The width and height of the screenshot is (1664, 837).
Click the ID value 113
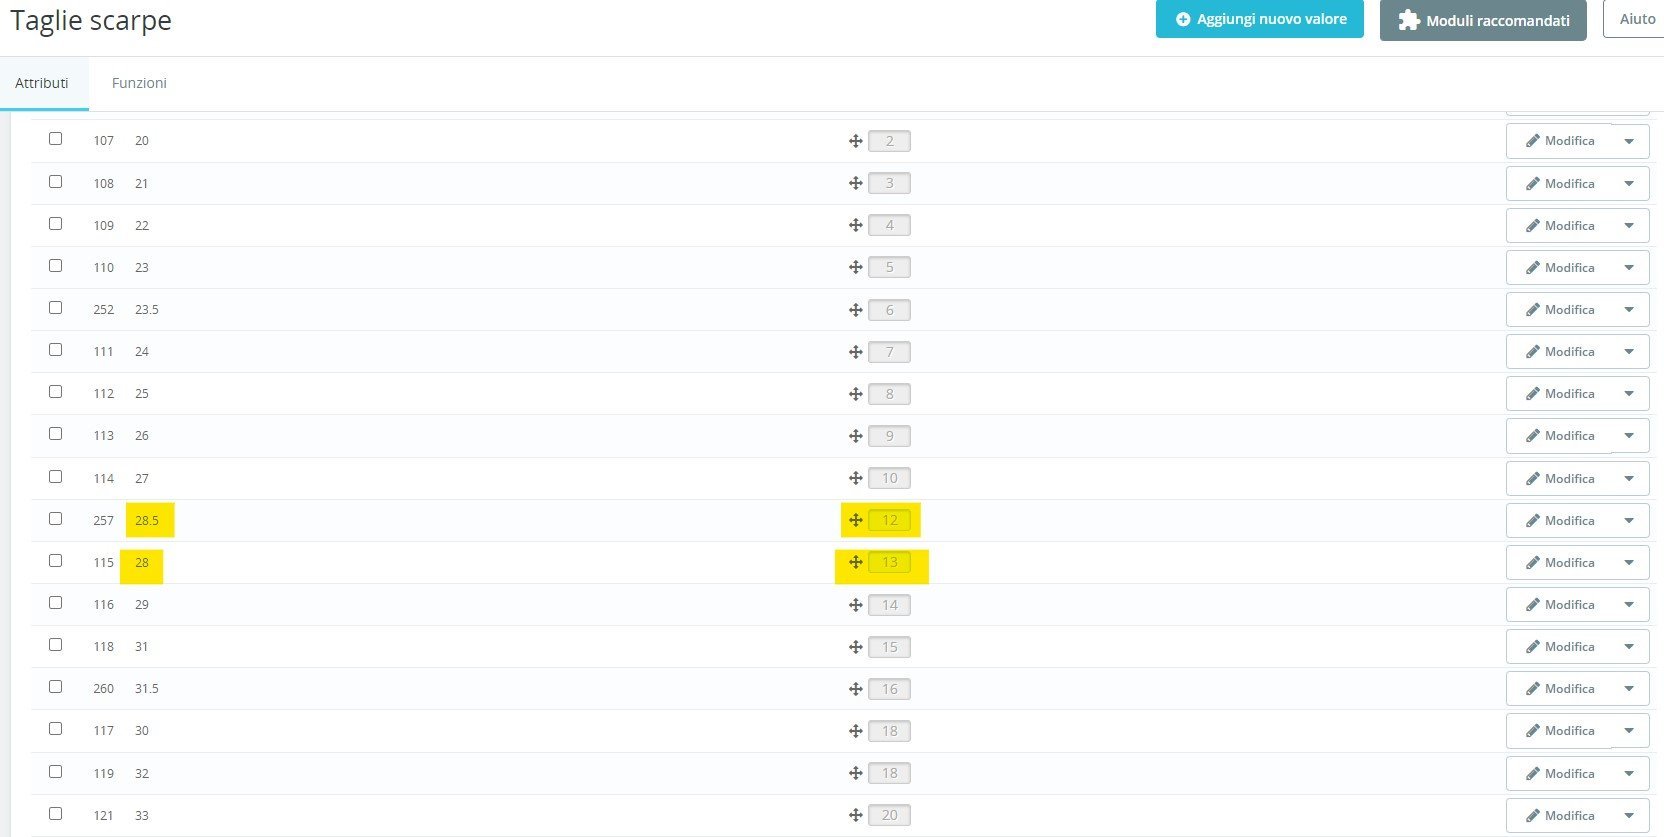point(104,436)
